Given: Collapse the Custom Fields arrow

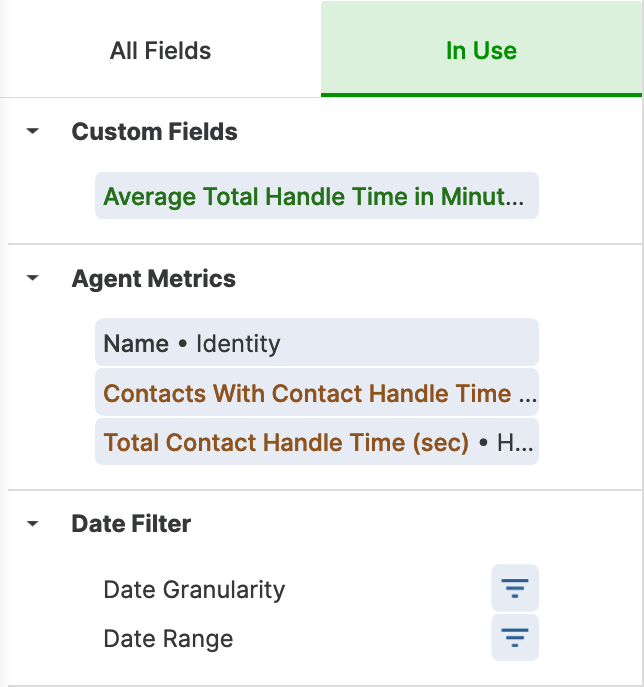Looking at the screenshot, I should tap(33, 131).
